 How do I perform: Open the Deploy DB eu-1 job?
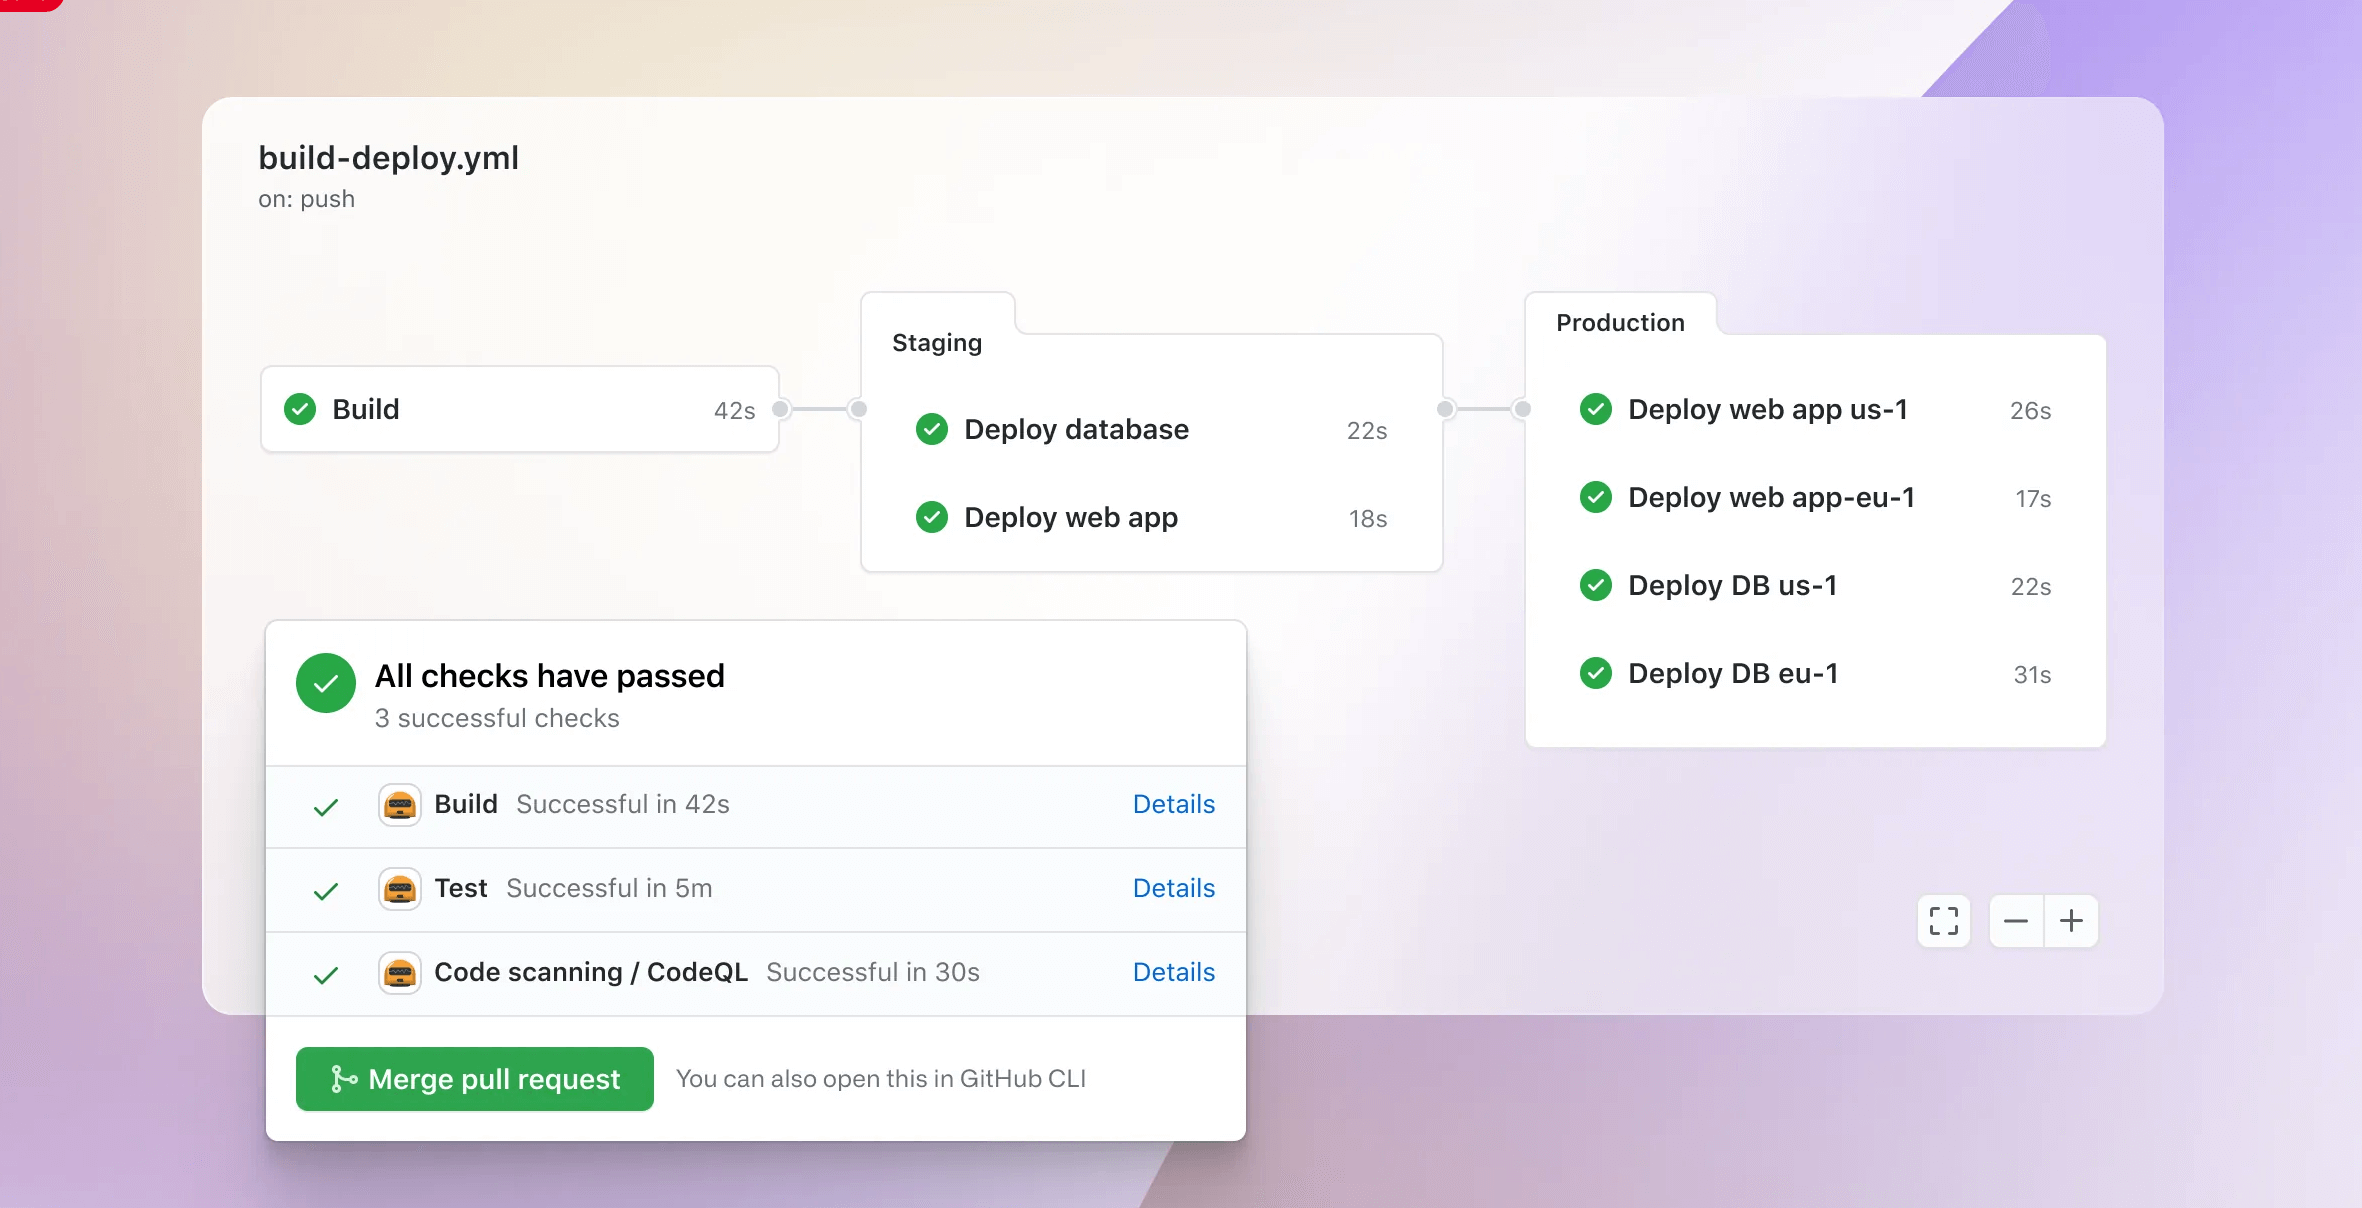coord(1732,673)
